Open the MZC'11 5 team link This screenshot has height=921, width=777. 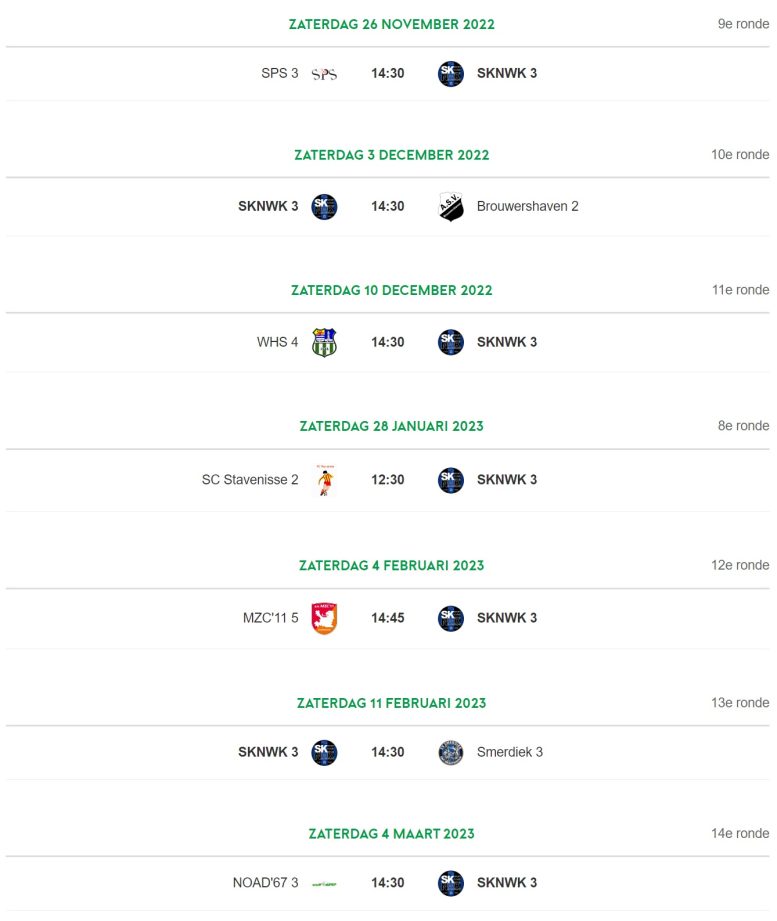(271, 618)
